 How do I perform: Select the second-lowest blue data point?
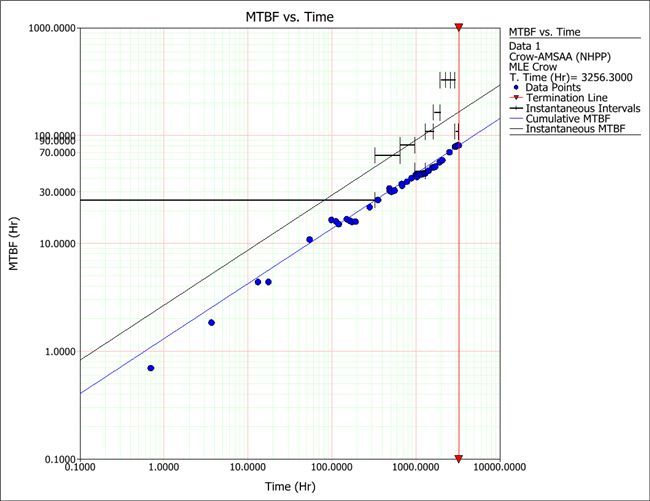(x=211, y=322)
